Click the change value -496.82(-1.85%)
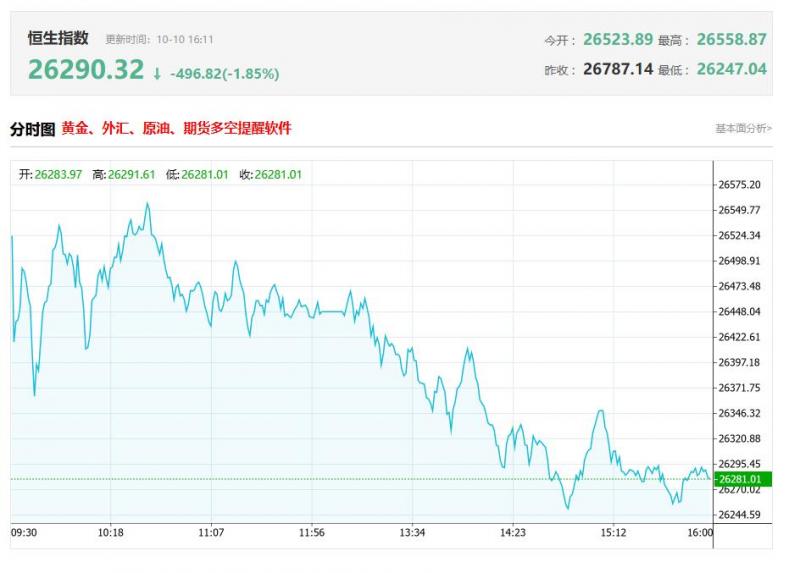 coord(224,73)
